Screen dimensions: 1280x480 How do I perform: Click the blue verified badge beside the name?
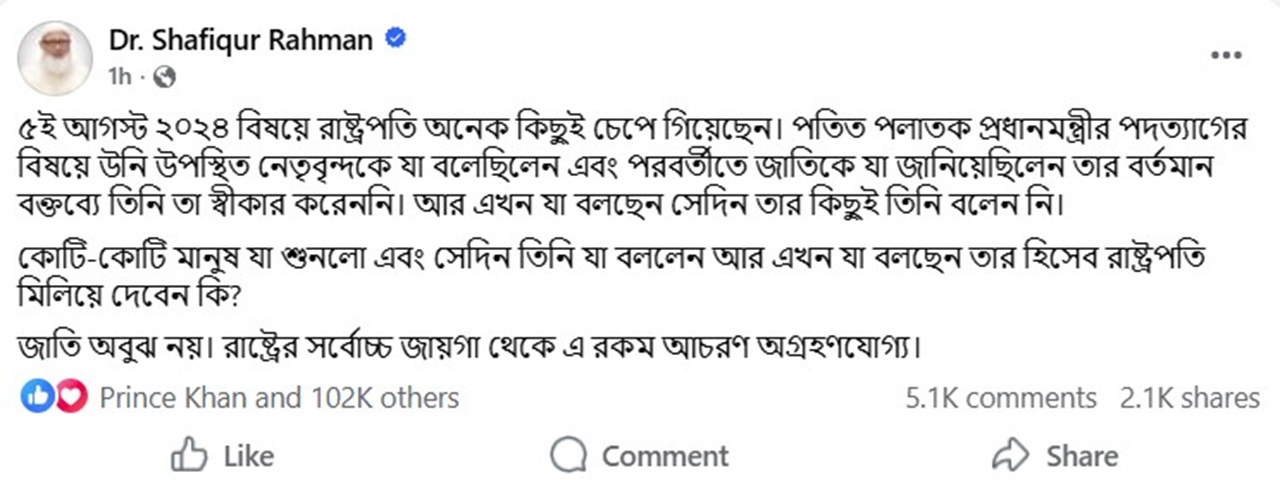click(395, 40)
